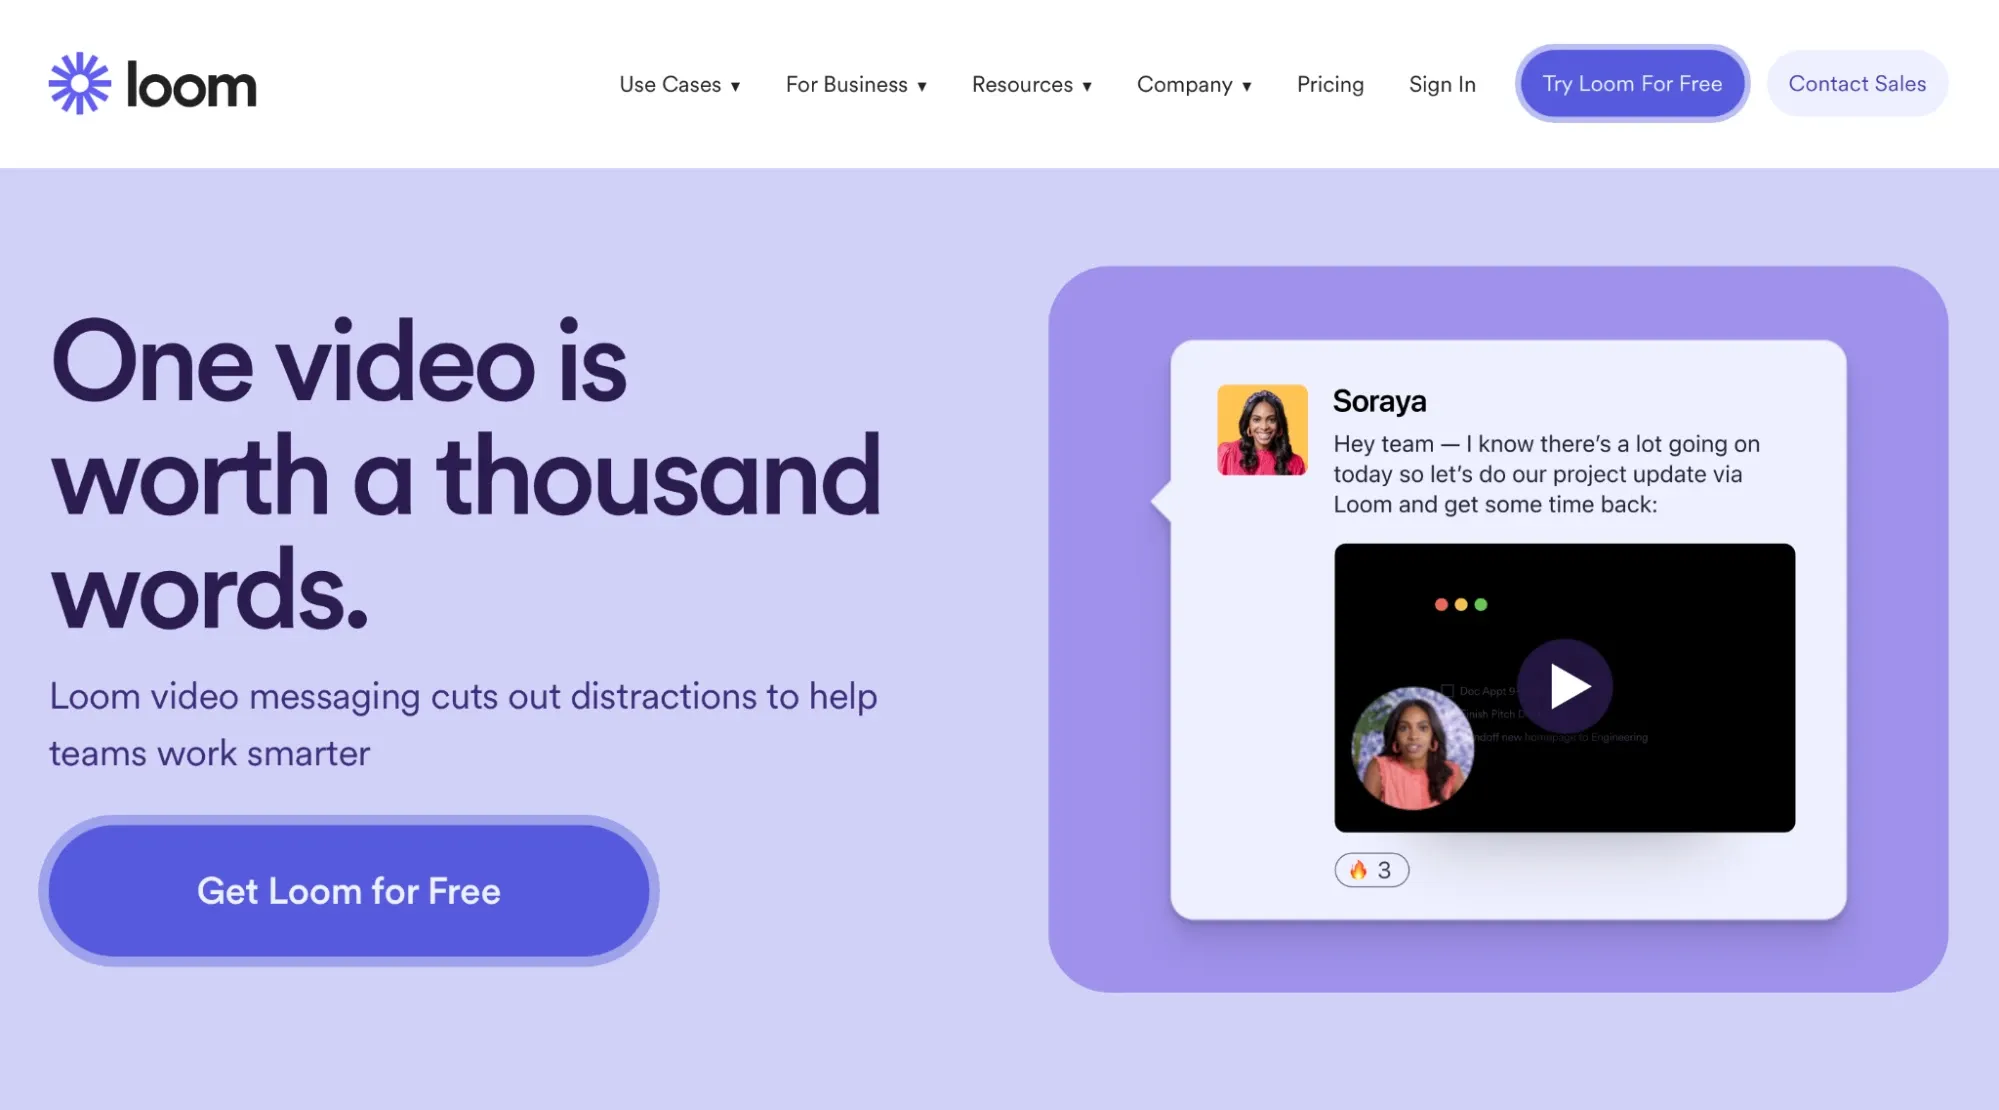Go to the Pricing page
Viewport: 1999px width, 1110px height.
tap(1330, 85)
